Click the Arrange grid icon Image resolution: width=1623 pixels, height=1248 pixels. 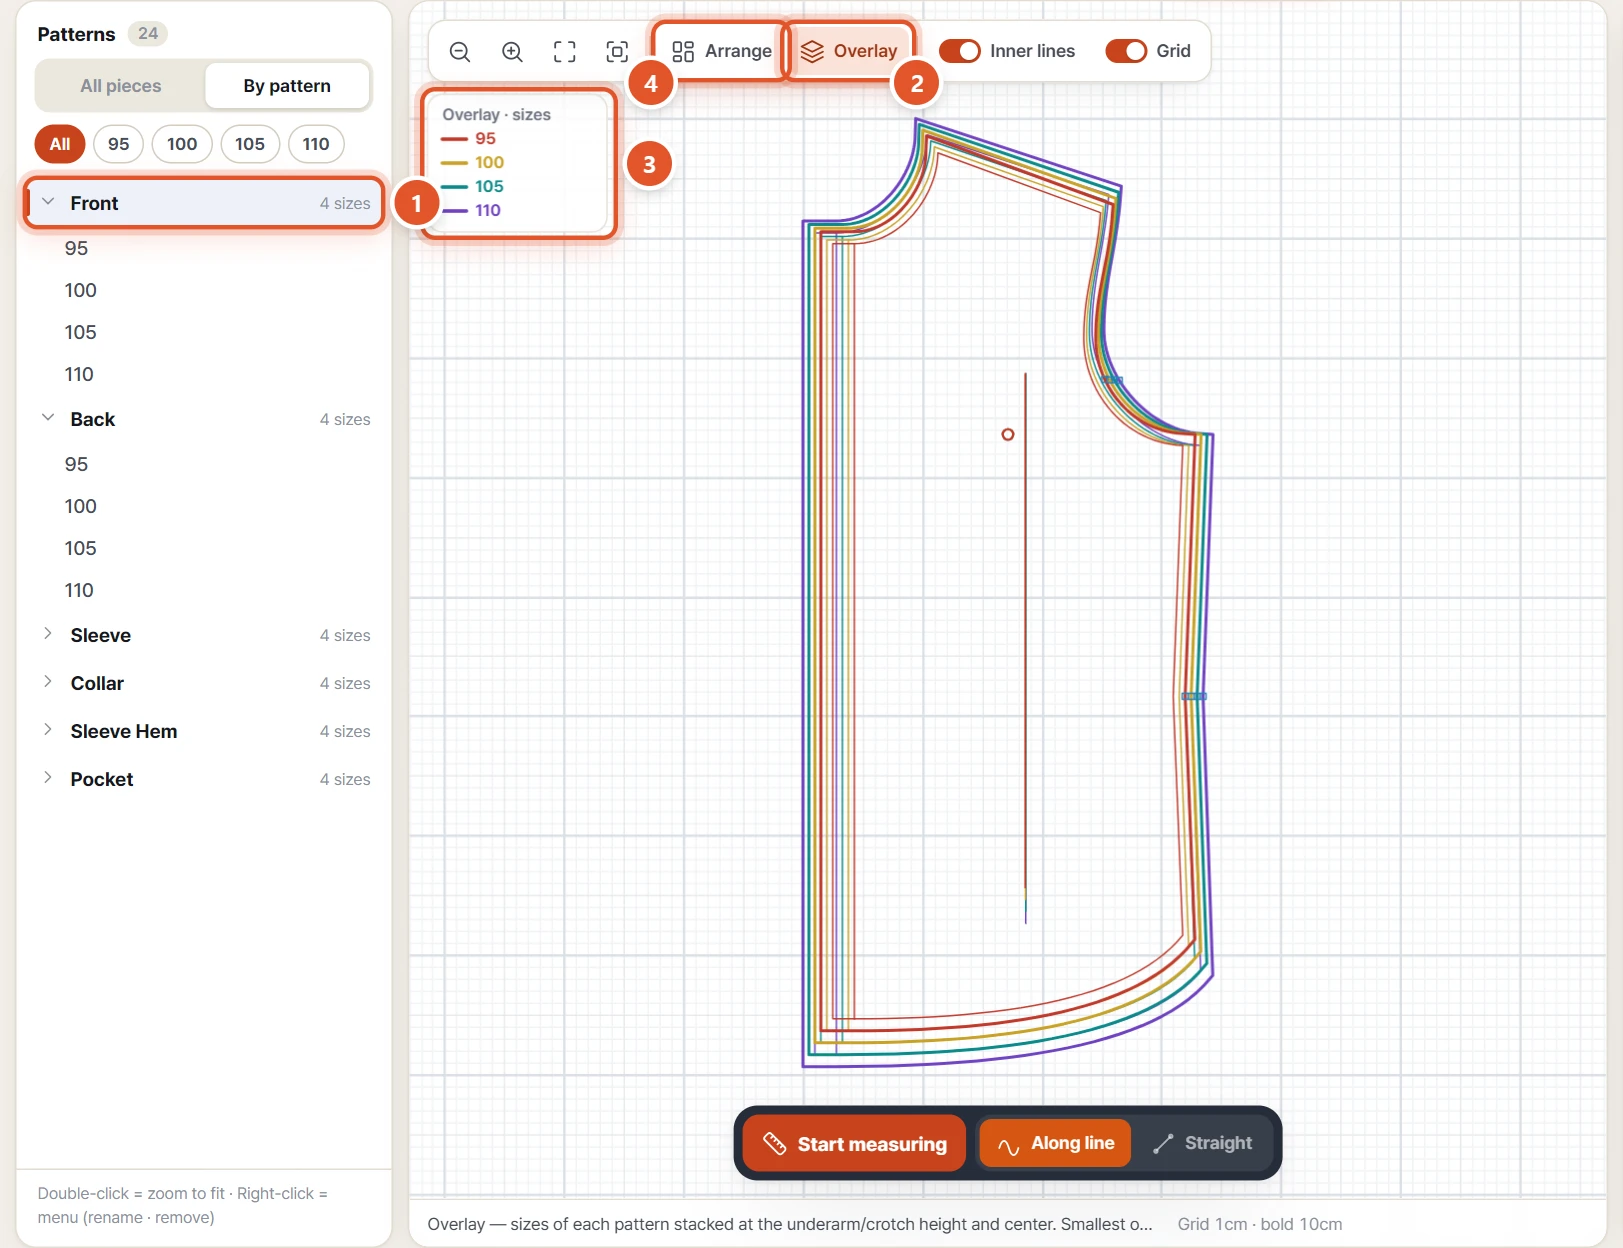[x=683, y=52]
